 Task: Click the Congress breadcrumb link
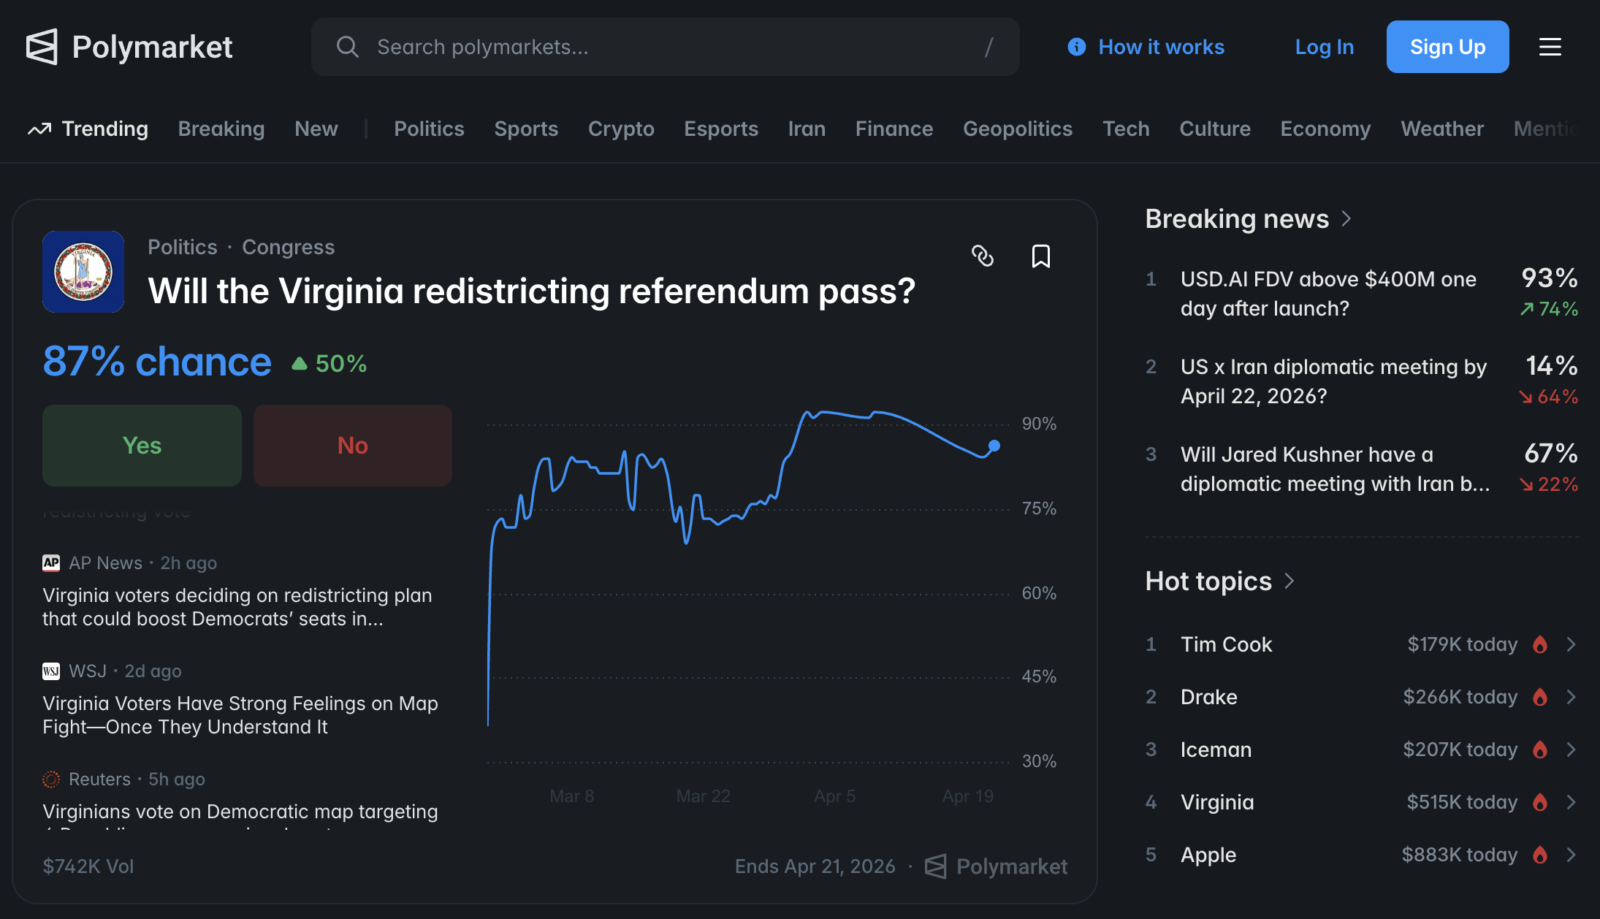(x=288, y=247)
